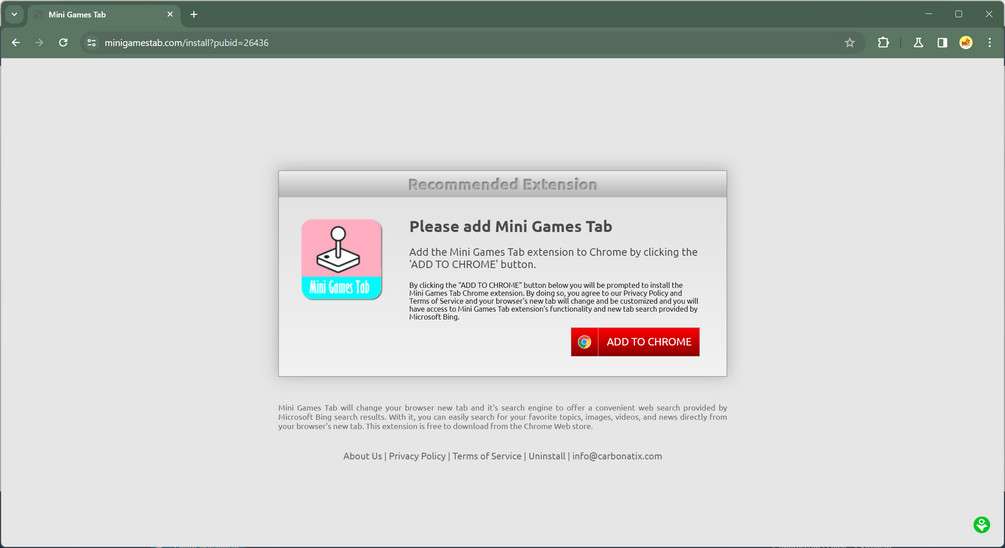Viewport: 1005px width, 548px height.
Task: Toggle the browser side panel
Action: pos(942,42)
